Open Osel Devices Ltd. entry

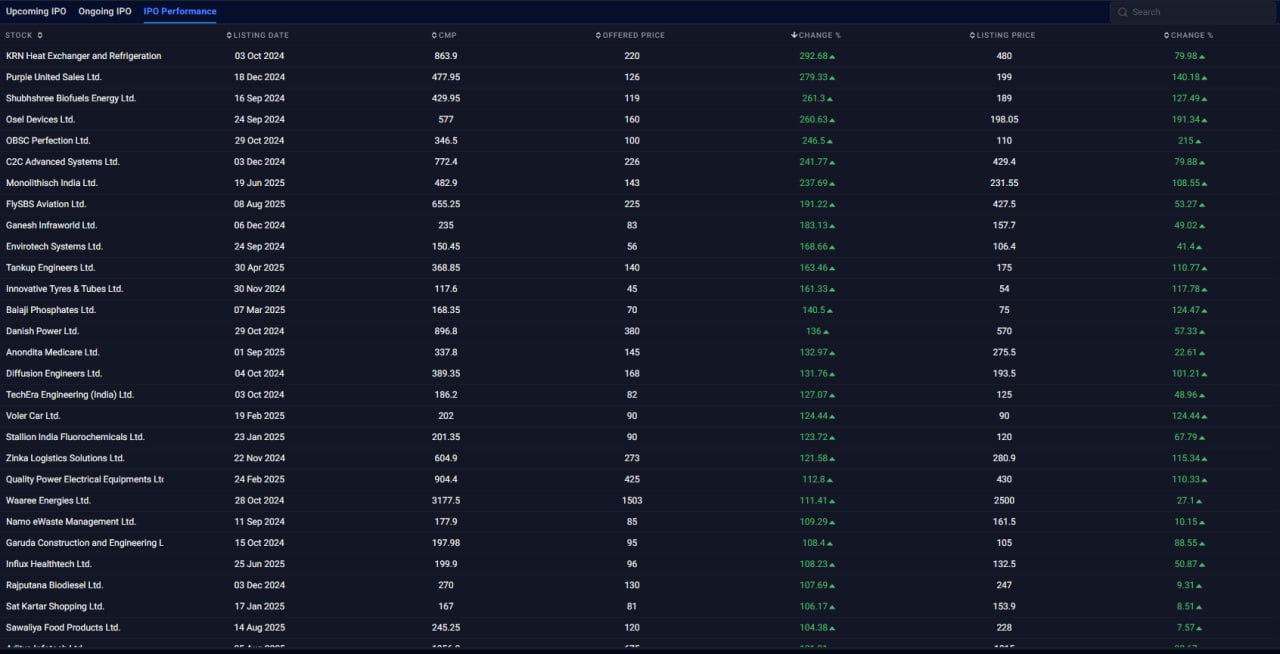(x=40, y=119)
